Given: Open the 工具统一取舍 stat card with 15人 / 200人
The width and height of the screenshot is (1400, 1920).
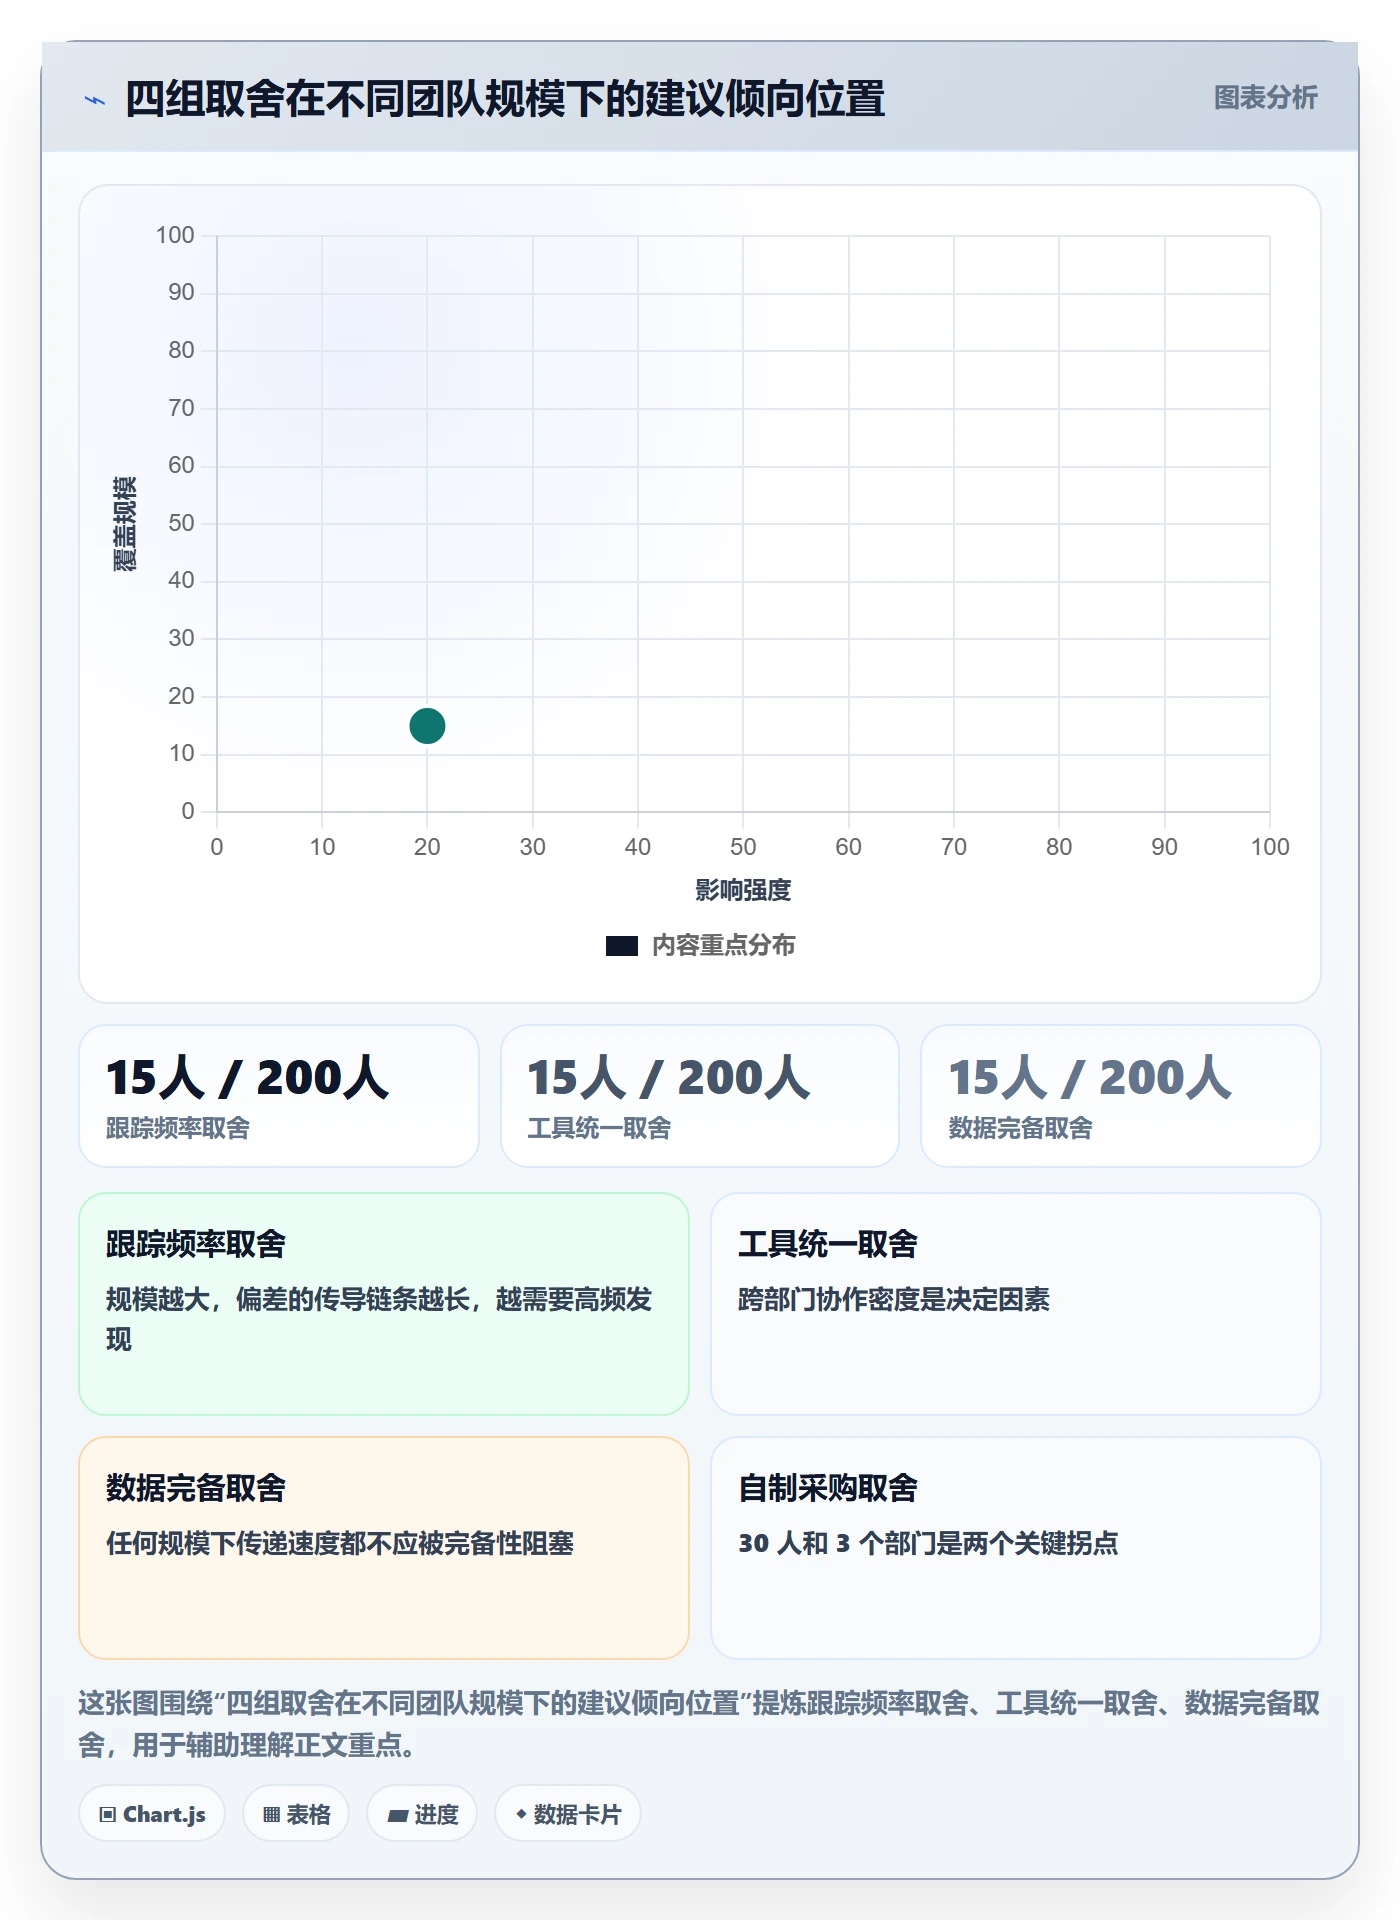Looking at the screenshot, I should (x=700, y=1096).
